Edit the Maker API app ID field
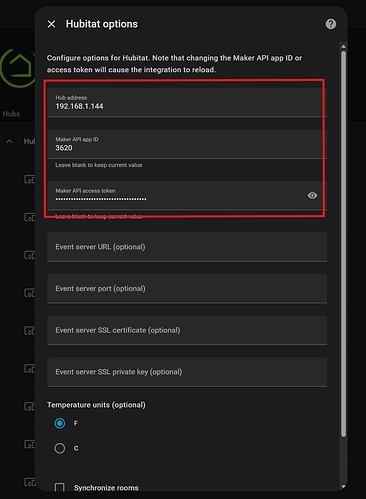 coord(187,144)
